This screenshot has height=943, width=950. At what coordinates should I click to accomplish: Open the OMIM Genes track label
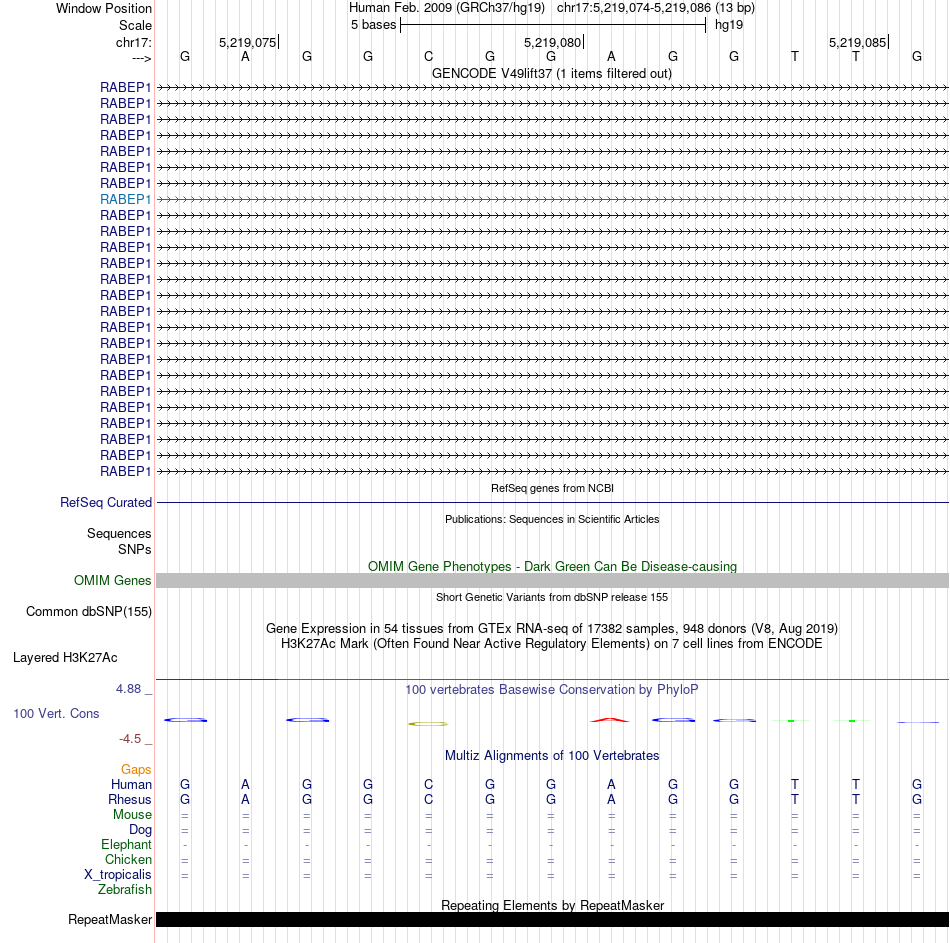(x=113, y=581)
